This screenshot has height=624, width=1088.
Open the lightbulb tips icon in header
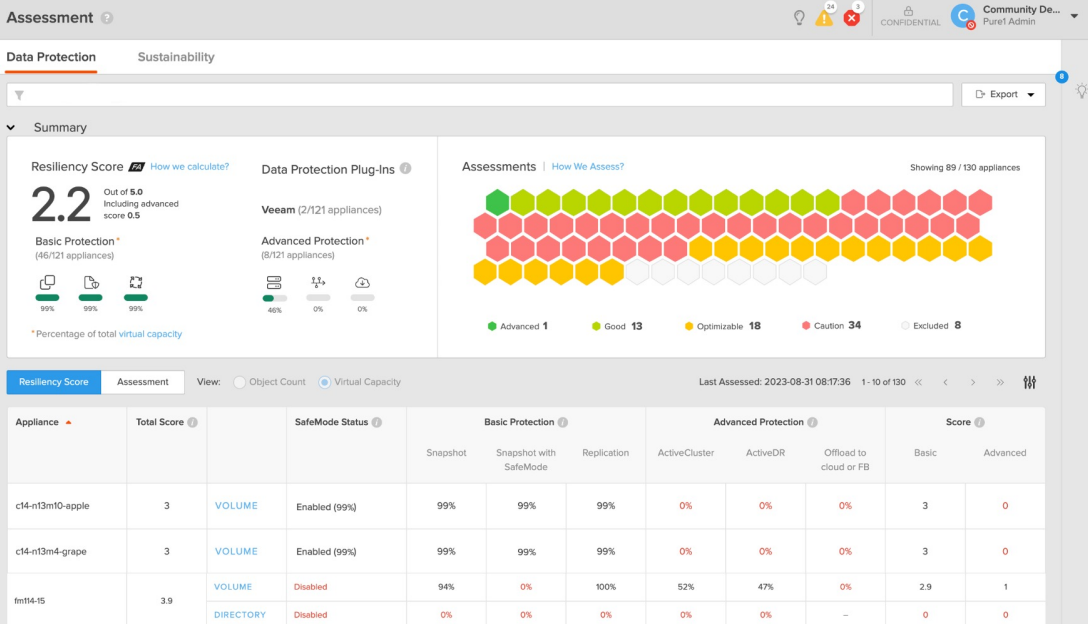tap(799, 18)
